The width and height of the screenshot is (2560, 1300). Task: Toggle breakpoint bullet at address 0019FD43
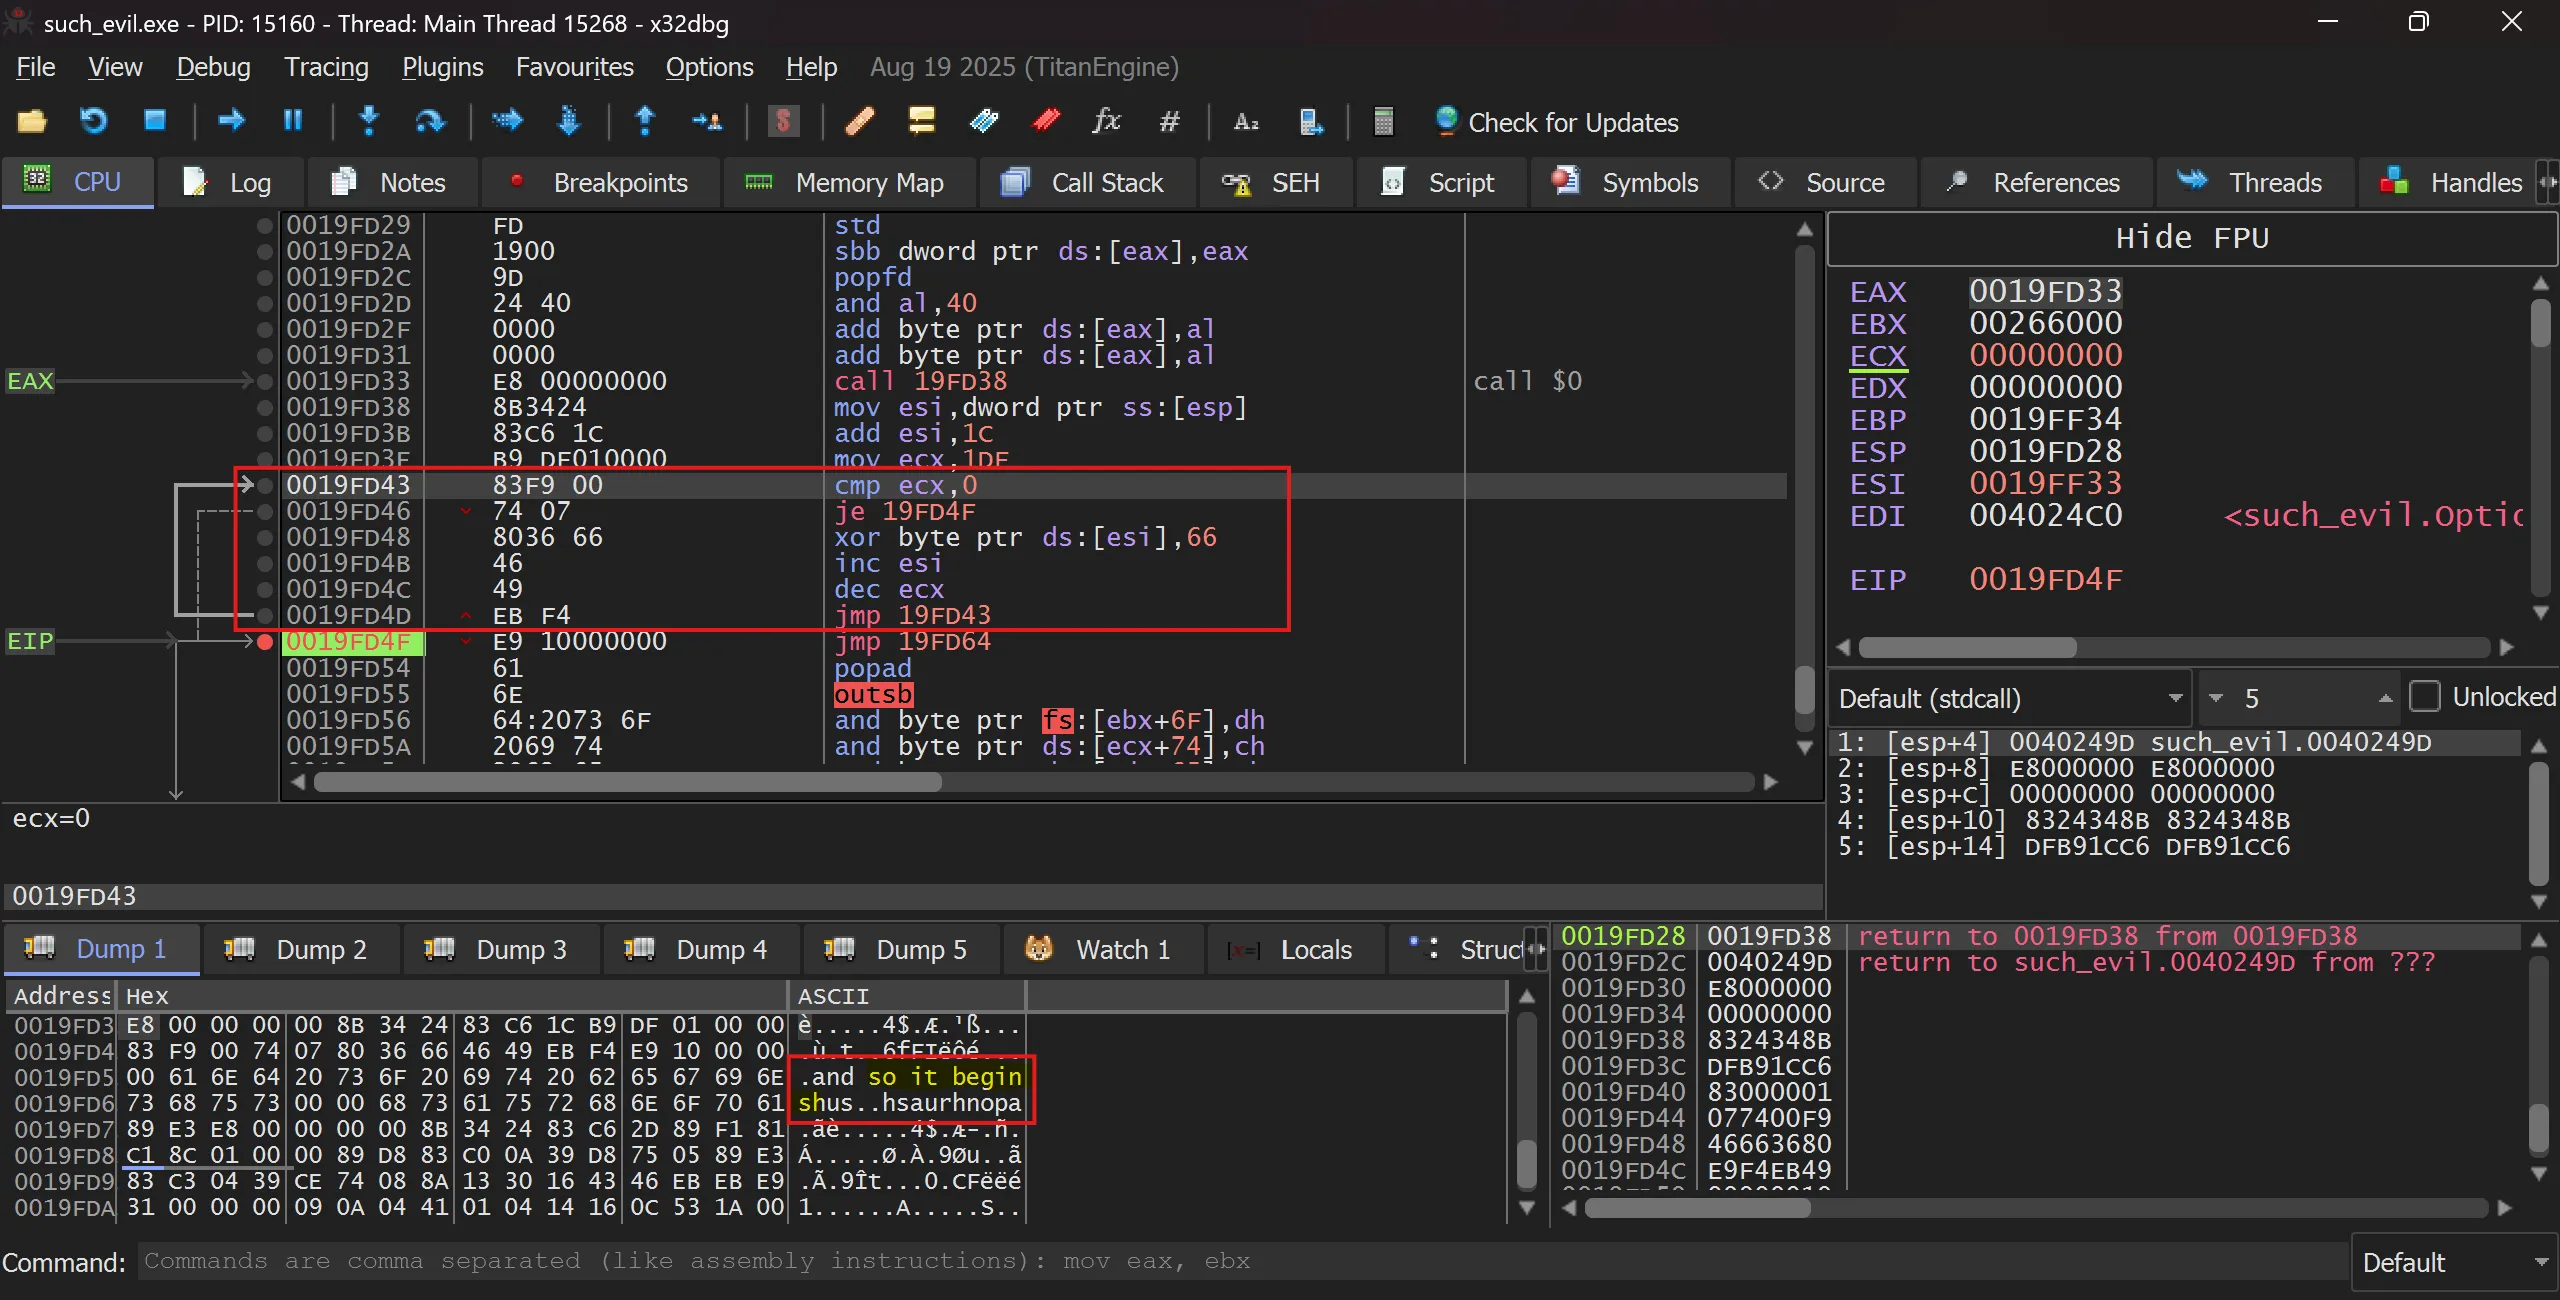[265, 486]
